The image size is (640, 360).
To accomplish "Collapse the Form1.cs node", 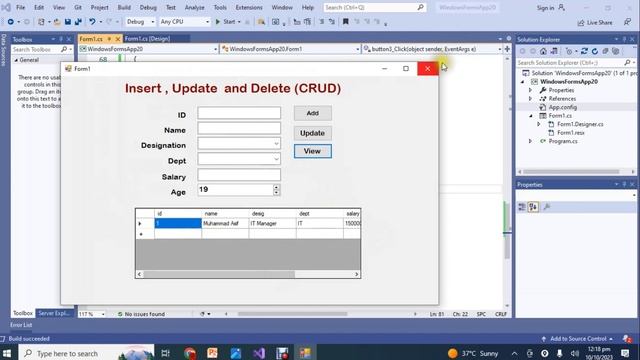I will click(531, 116).
